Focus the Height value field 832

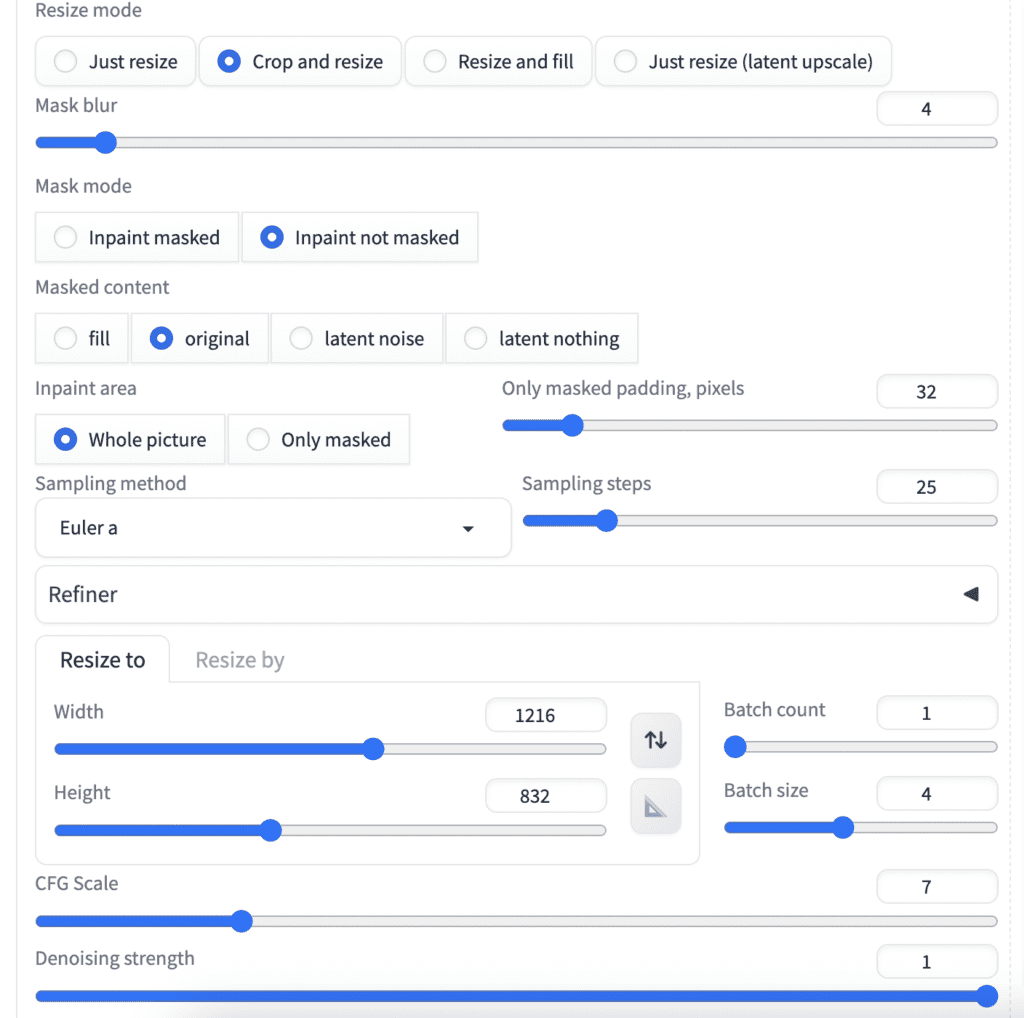pyautogui.click(x=546, y=795)
